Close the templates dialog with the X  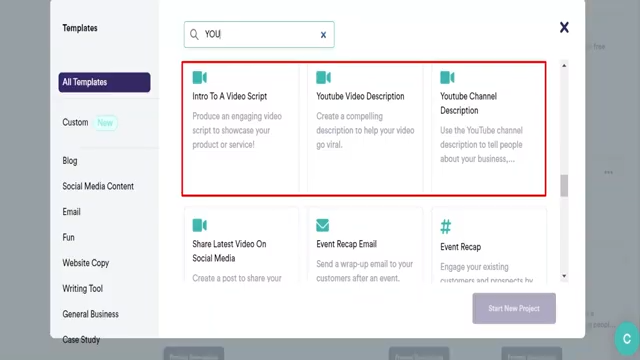(564, 27)
